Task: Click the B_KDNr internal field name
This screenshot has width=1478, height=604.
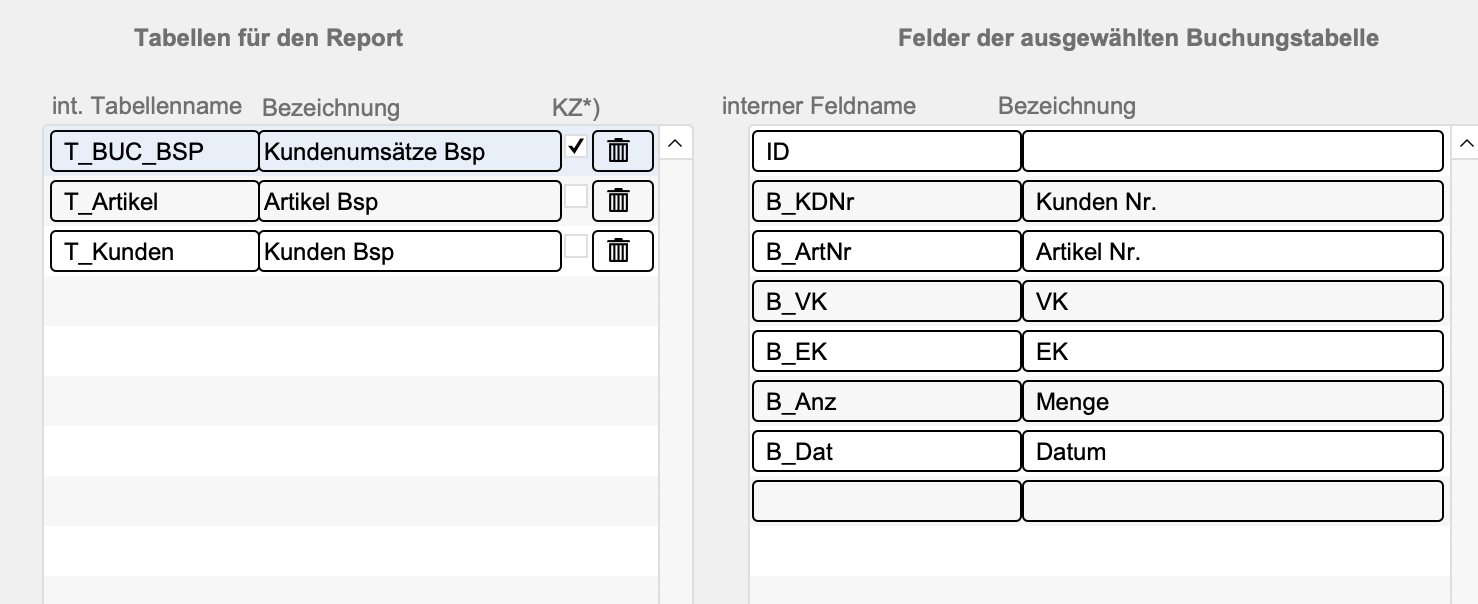Action: pyautogui.click(x=886, y=201)
